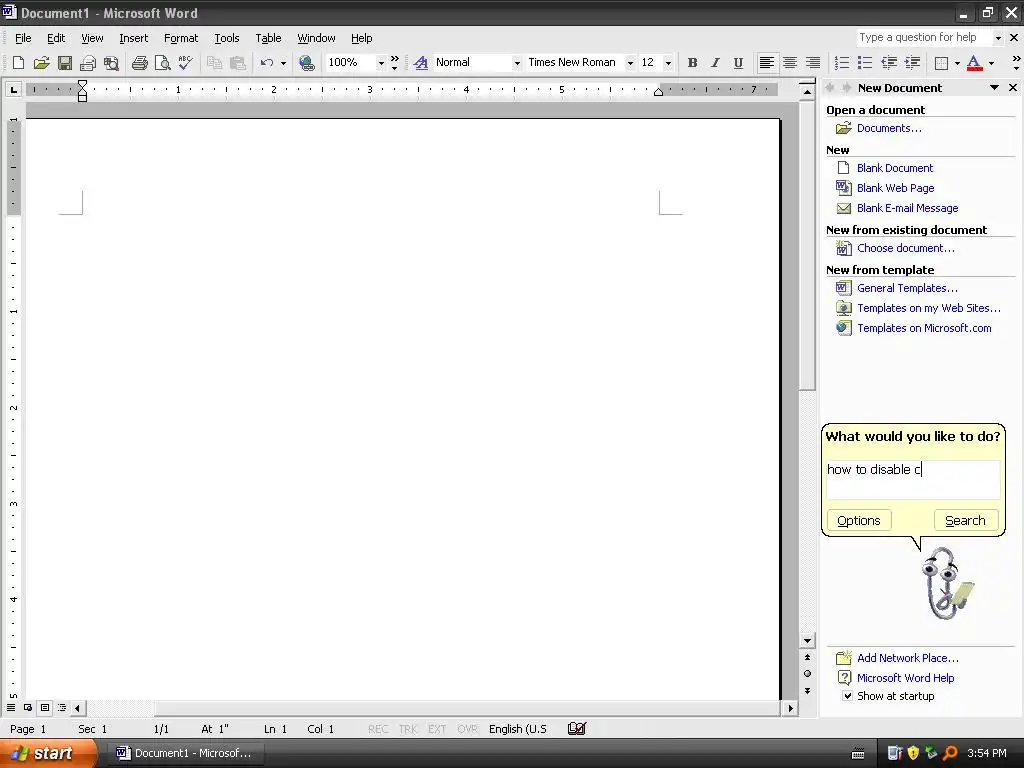Click the Paste toolbar icon
The image size is (1024, 768).
(238, 63)
